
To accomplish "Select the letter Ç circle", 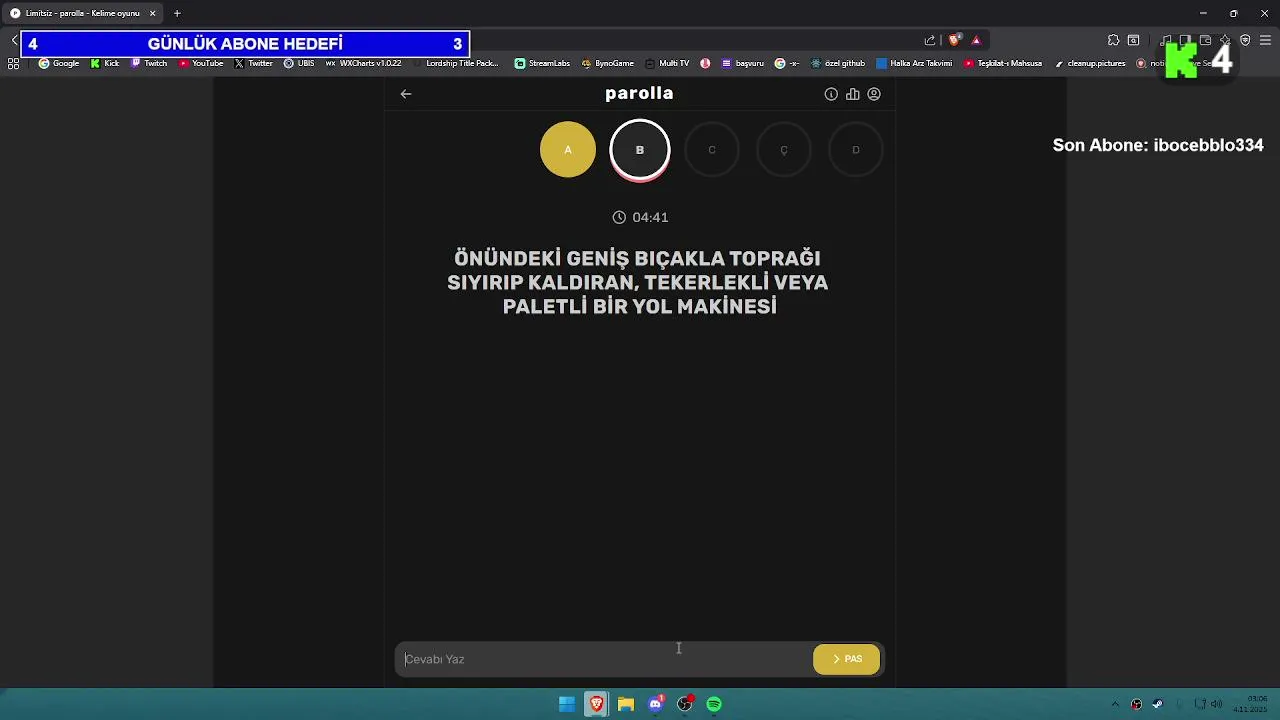I will pos(784,150).
